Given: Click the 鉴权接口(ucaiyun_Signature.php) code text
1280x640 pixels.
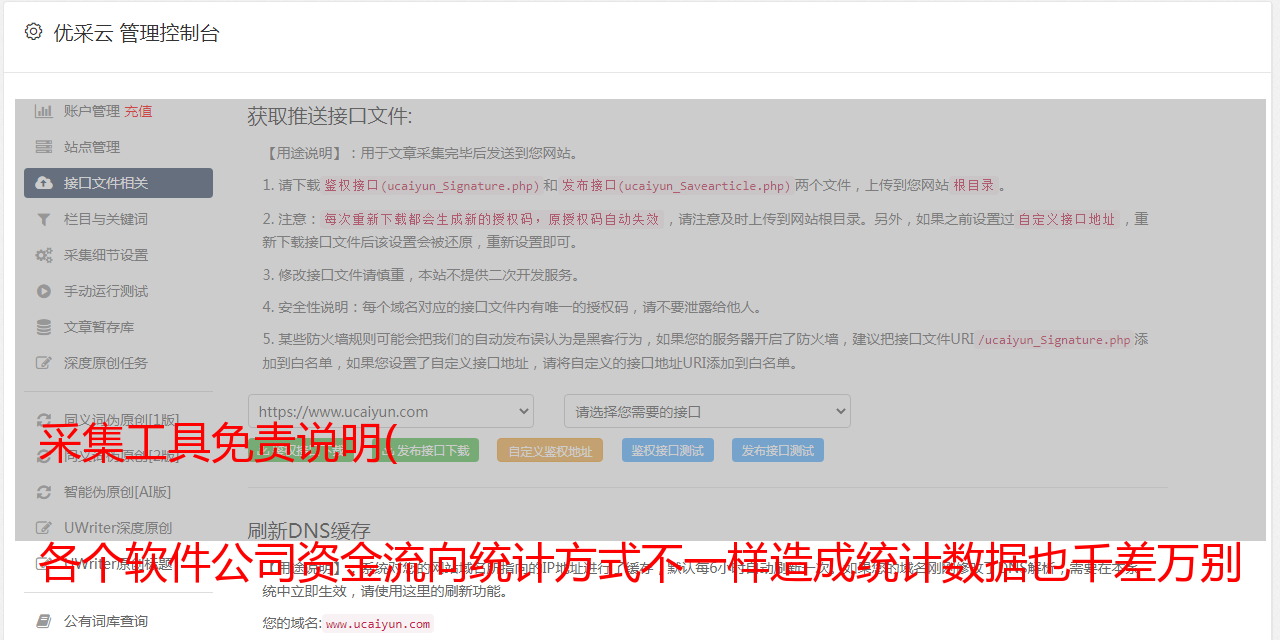Looking at the screenshot, I should coord(431,186).
